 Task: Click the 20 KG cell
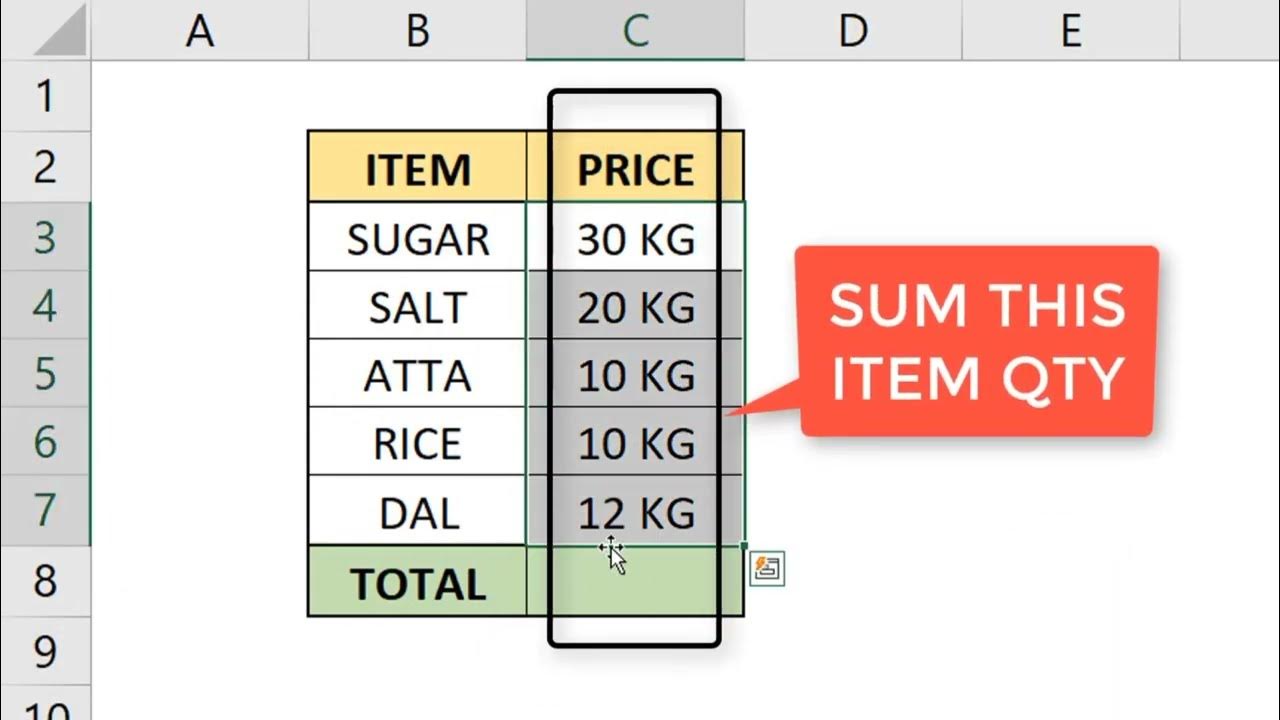pyautogui.click(x=635, y=306)
